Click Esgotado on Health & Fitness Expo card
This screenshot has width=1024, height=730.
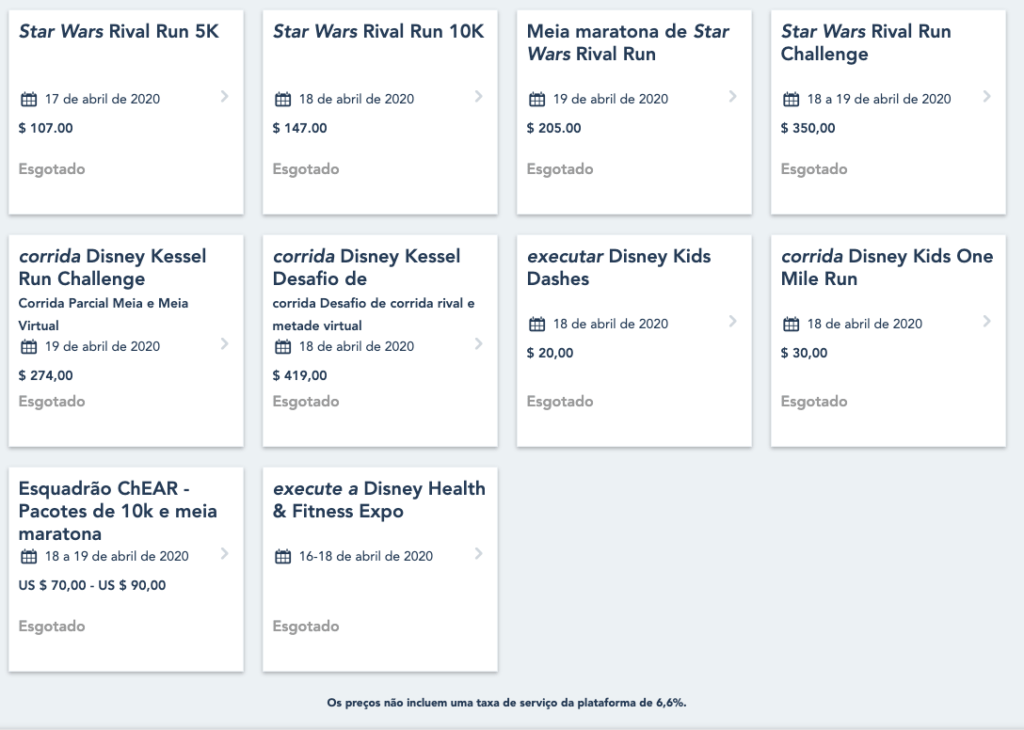point(306,626)
